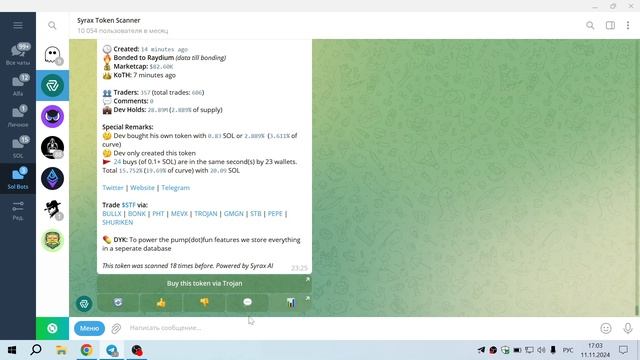Image resolution: width=640 pixels, height=360 pixels.
Task: Switch to the SOL folder
Action: pos(18,147)
